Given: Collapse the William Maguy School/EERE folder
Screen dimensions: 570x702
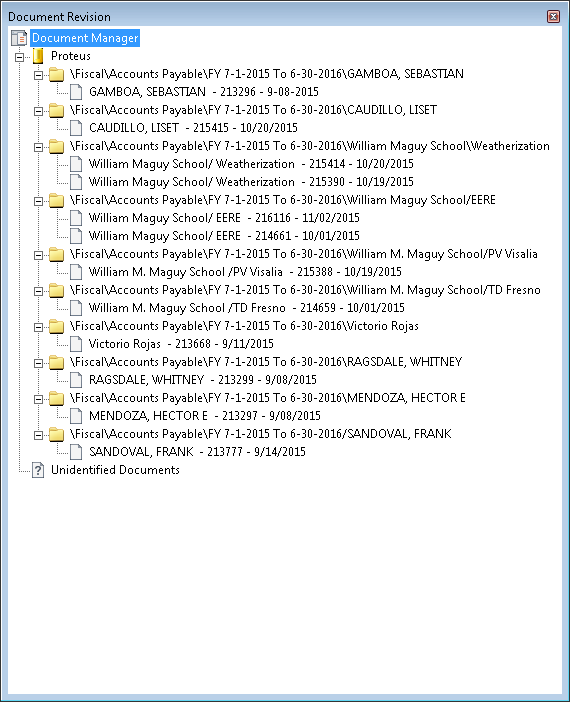Looking at the screenshot, I should coord(39,201).
